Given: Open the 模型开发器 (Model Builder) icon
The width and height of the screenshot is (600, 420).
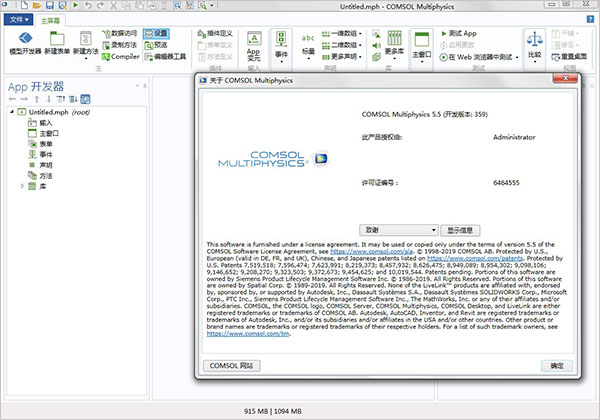Looking at the screenshot, I should coord(25,42).
